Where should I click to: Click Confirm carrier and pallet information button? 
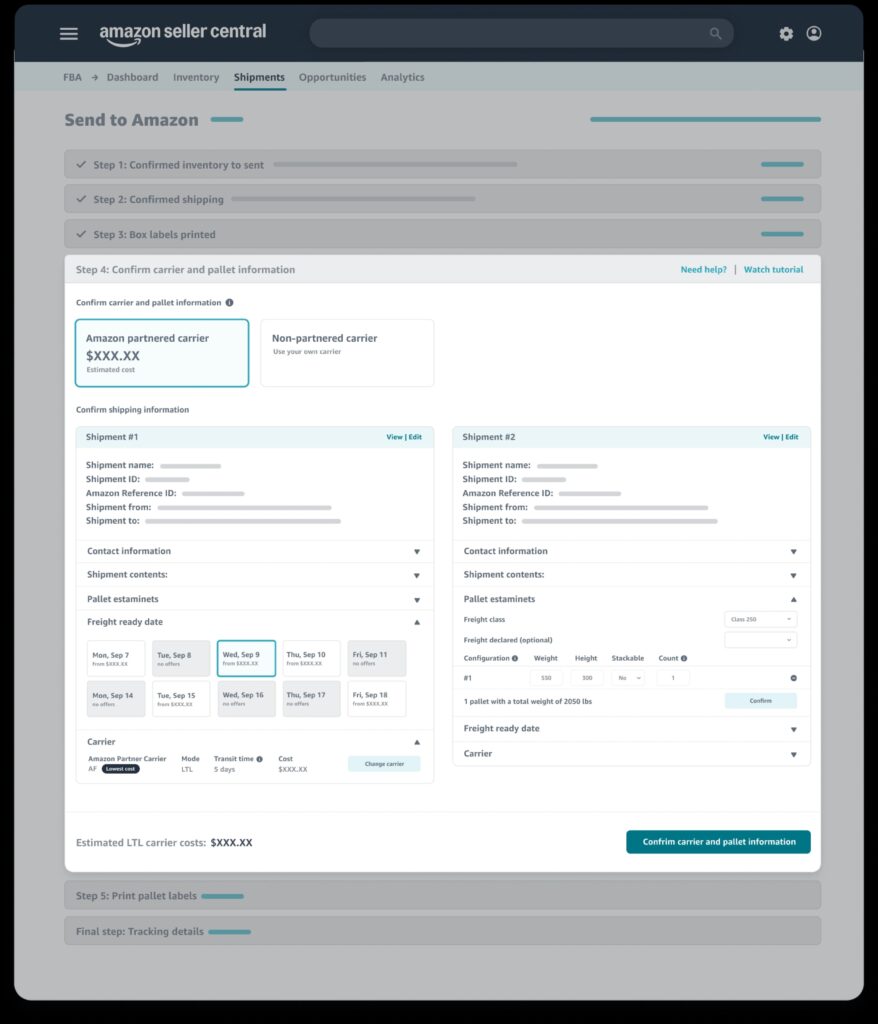coord(718,842)
